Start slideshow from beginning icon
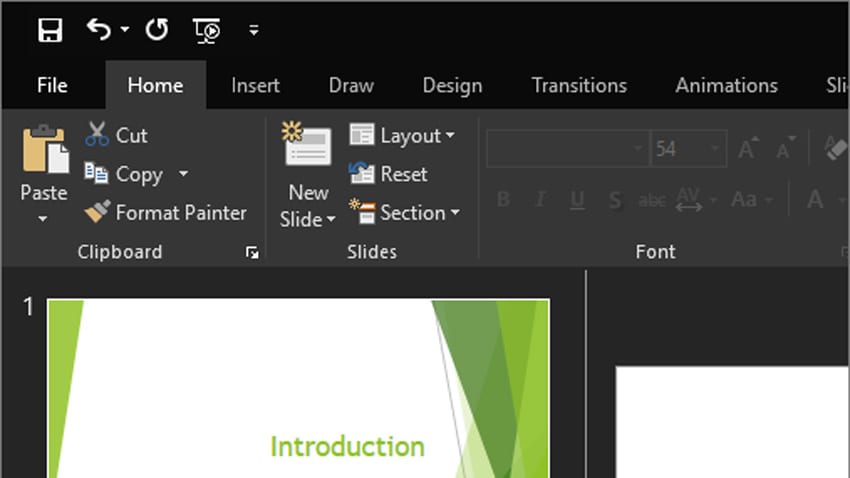Viewport: 850px width, 478px height. click(x=207, y=30)
